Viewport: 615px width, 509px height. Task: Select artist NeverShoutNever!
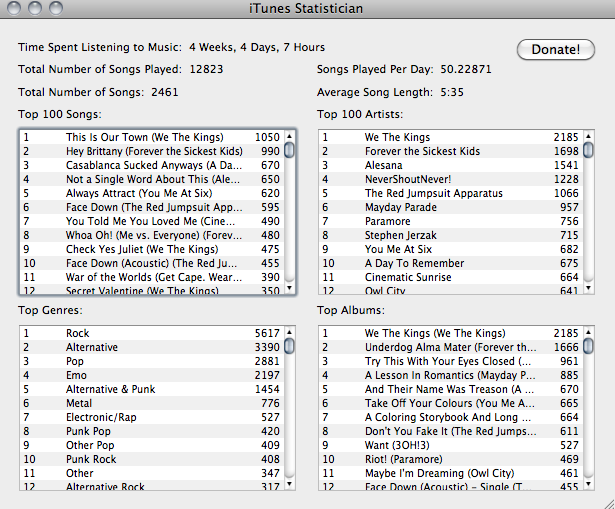[x=451, y=179]
